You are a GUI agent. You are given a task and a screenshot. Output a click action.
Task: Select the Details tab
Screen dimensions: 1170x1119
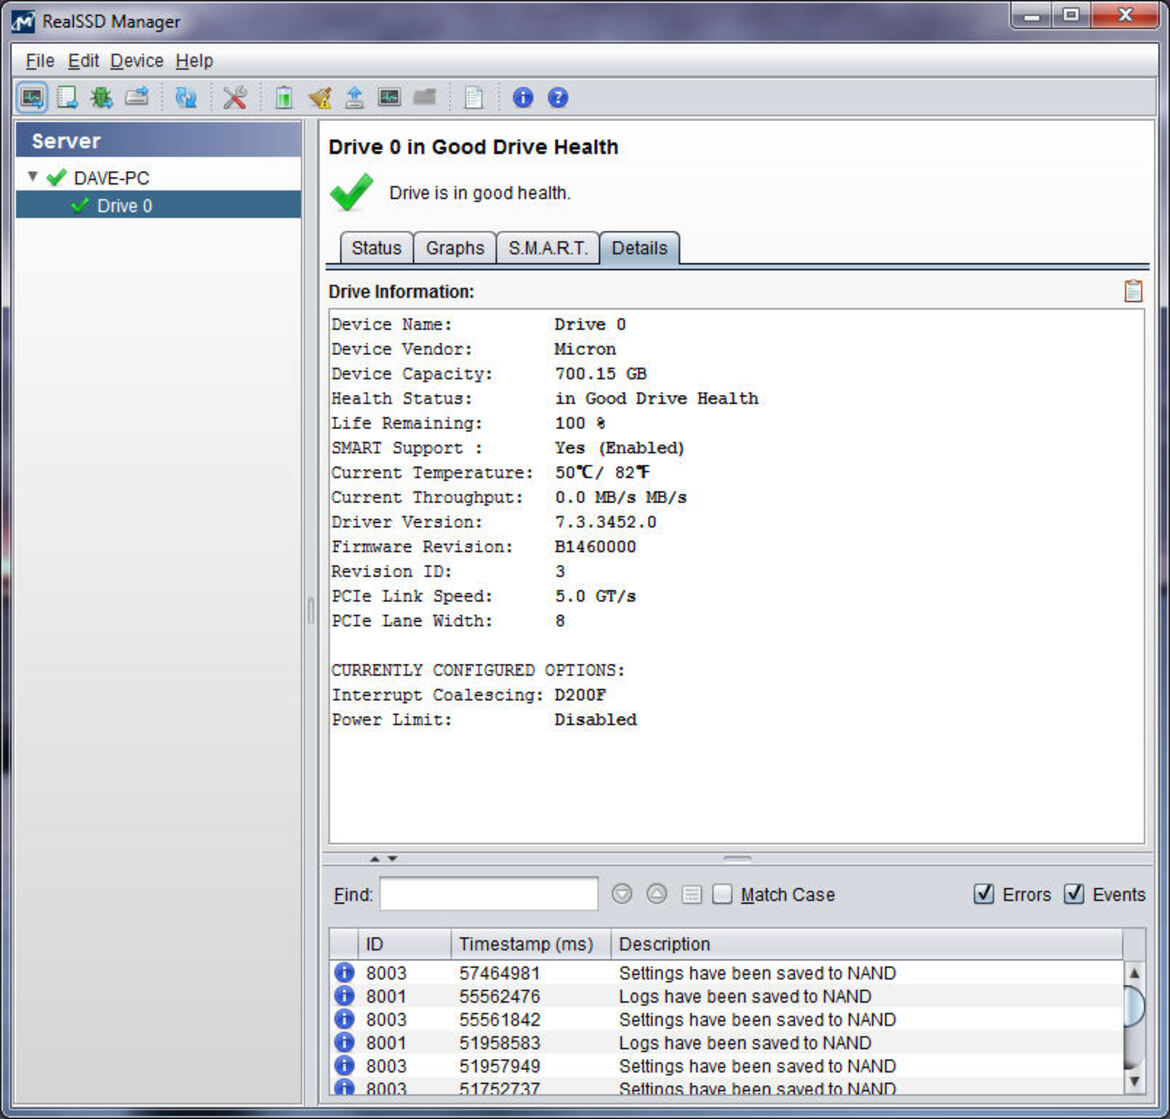(x=639, y=248)
